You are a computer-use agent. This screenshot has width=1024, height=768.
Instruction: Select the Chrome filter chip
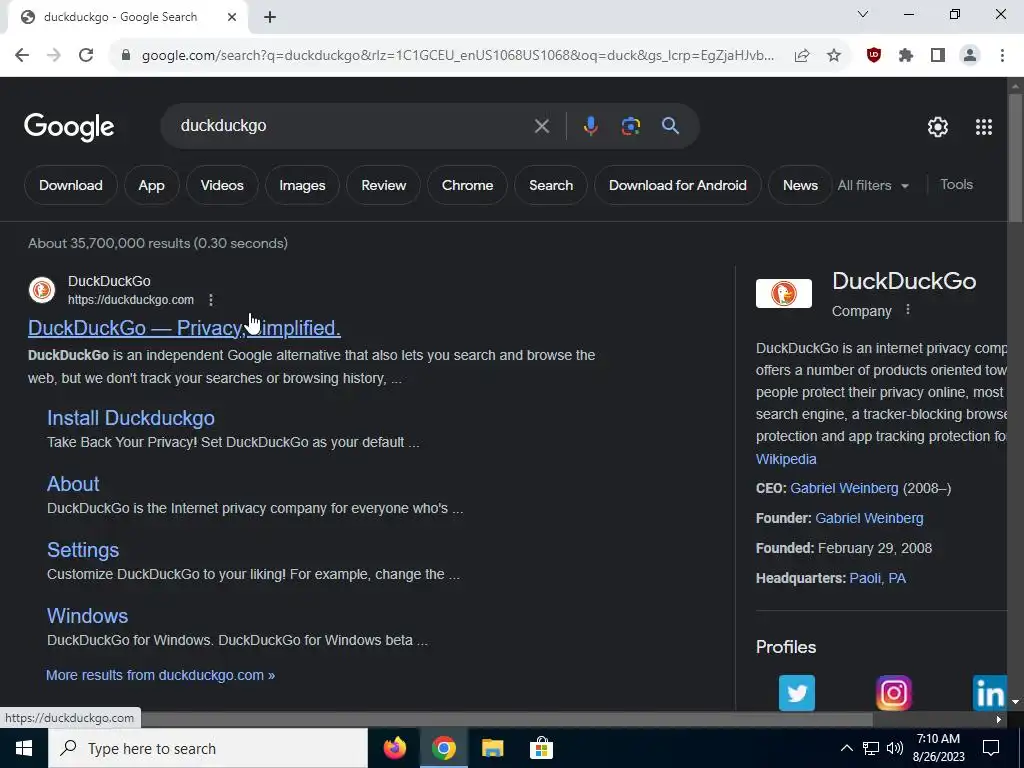tap(468, 185)
